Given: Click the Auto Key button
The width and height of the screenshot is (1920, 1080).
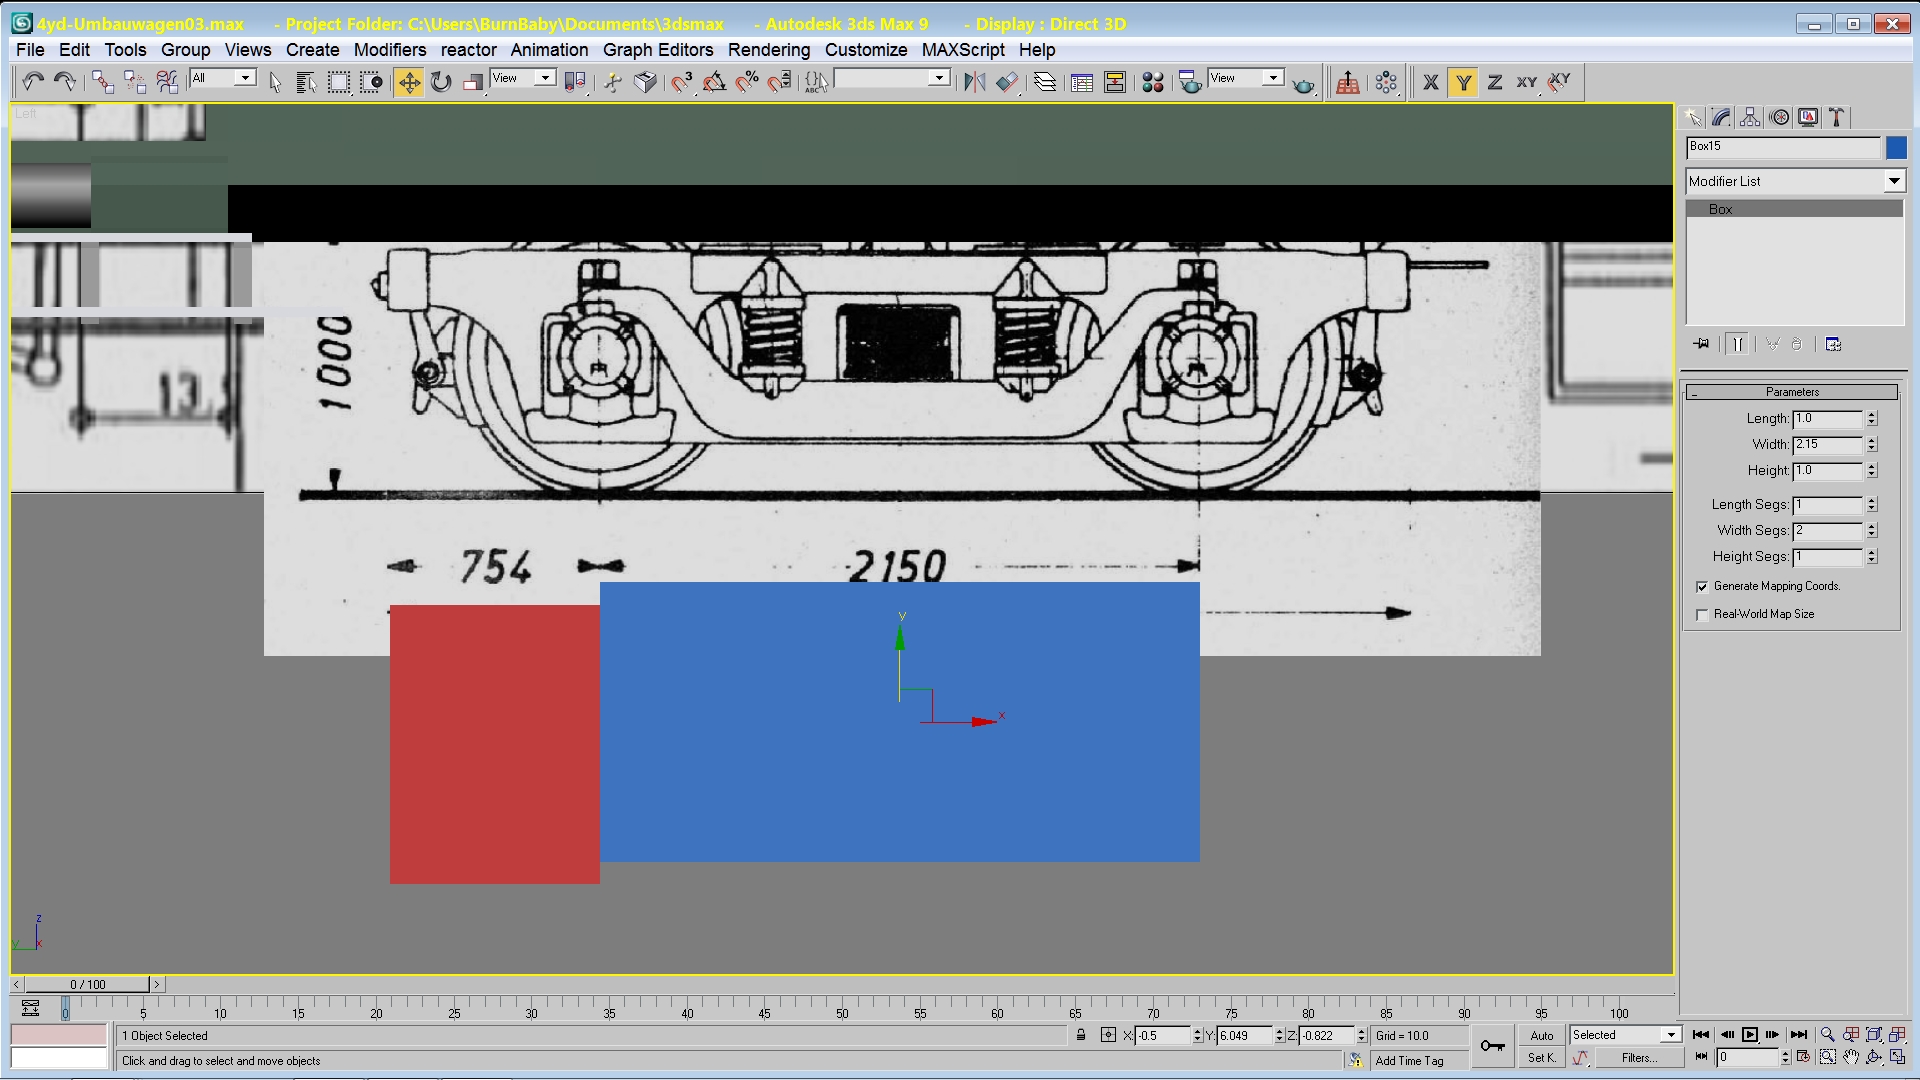Looking at the screenshot, I should [x=1541, y=1035].
